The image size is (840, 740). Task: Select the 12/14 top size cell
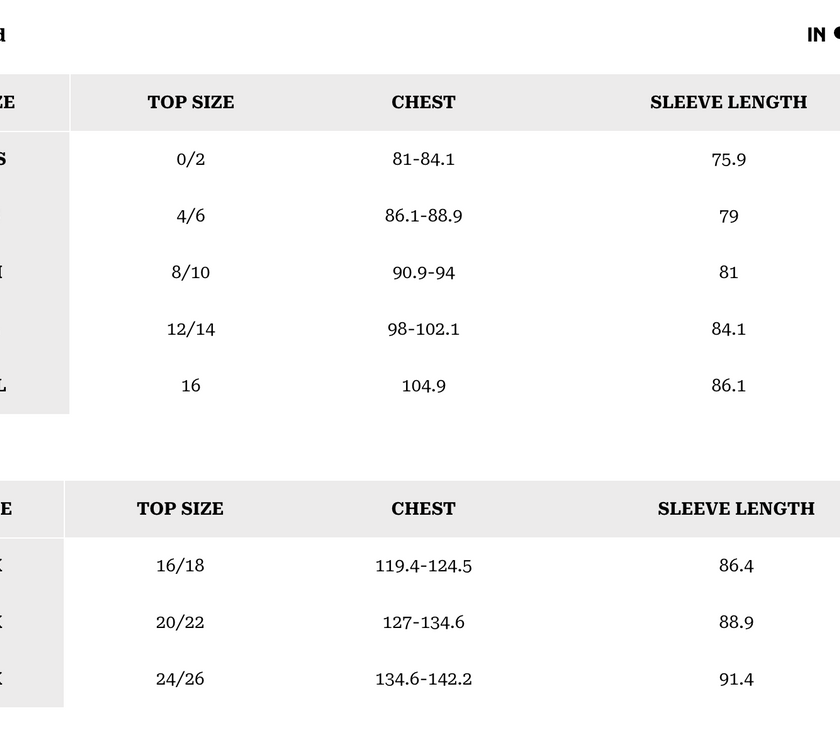(x=191, y=329)
